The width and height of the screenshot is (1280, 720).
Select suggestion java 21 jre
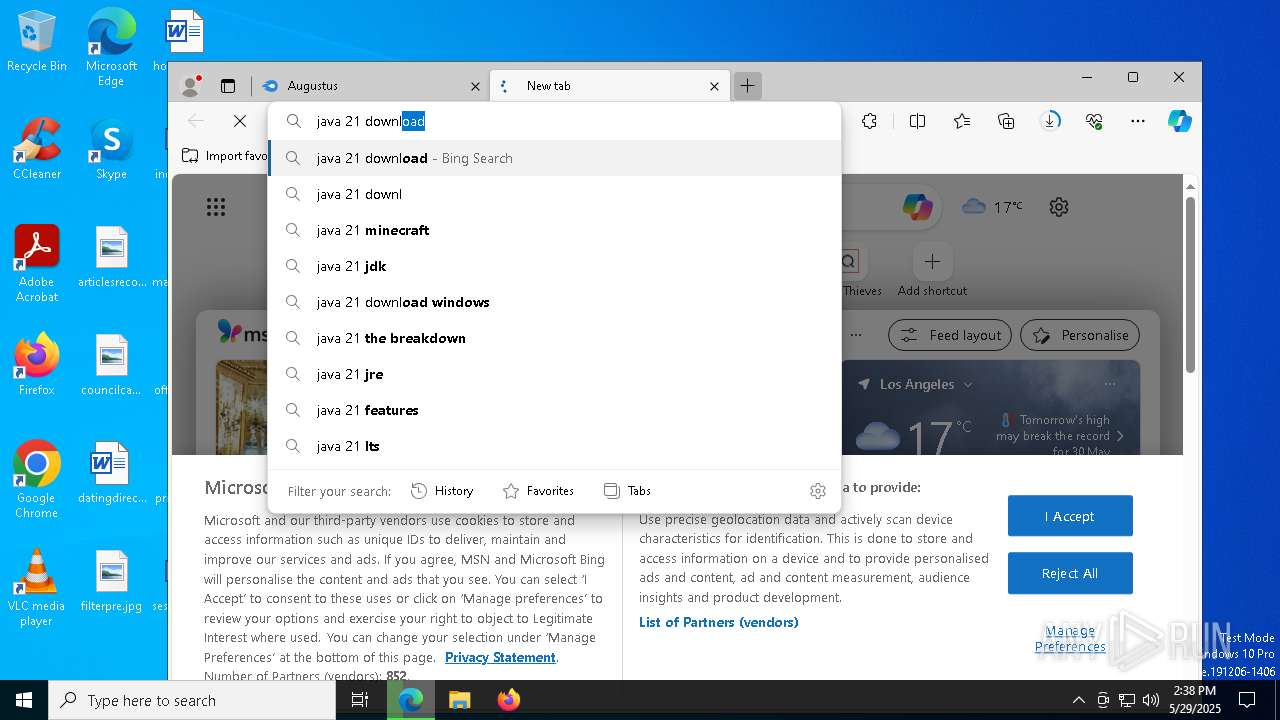click(555, 374)
